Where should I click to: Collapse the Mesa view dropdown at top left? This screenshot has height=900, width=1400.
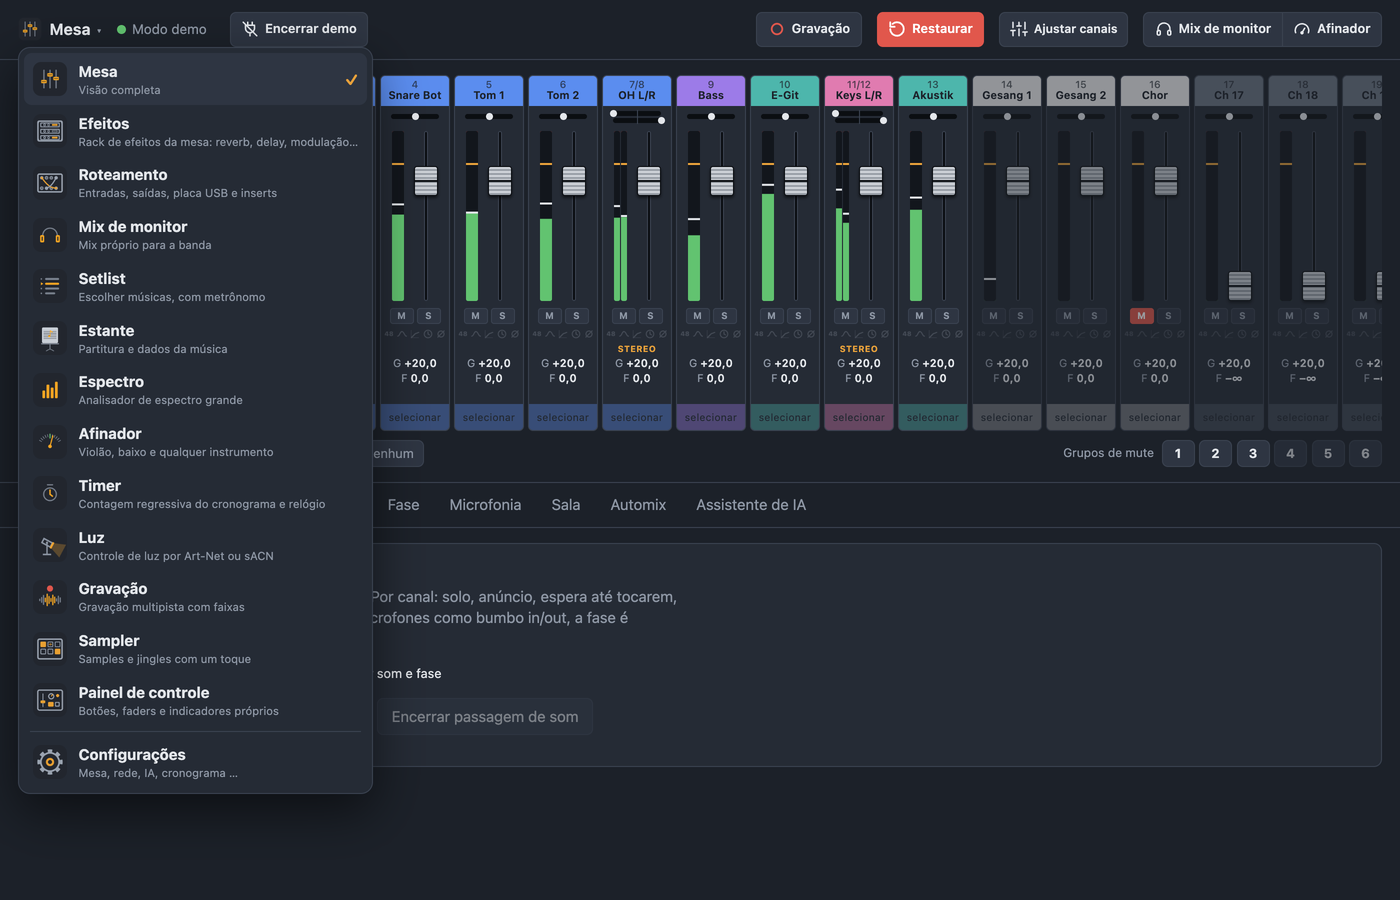tap(62, 30)
